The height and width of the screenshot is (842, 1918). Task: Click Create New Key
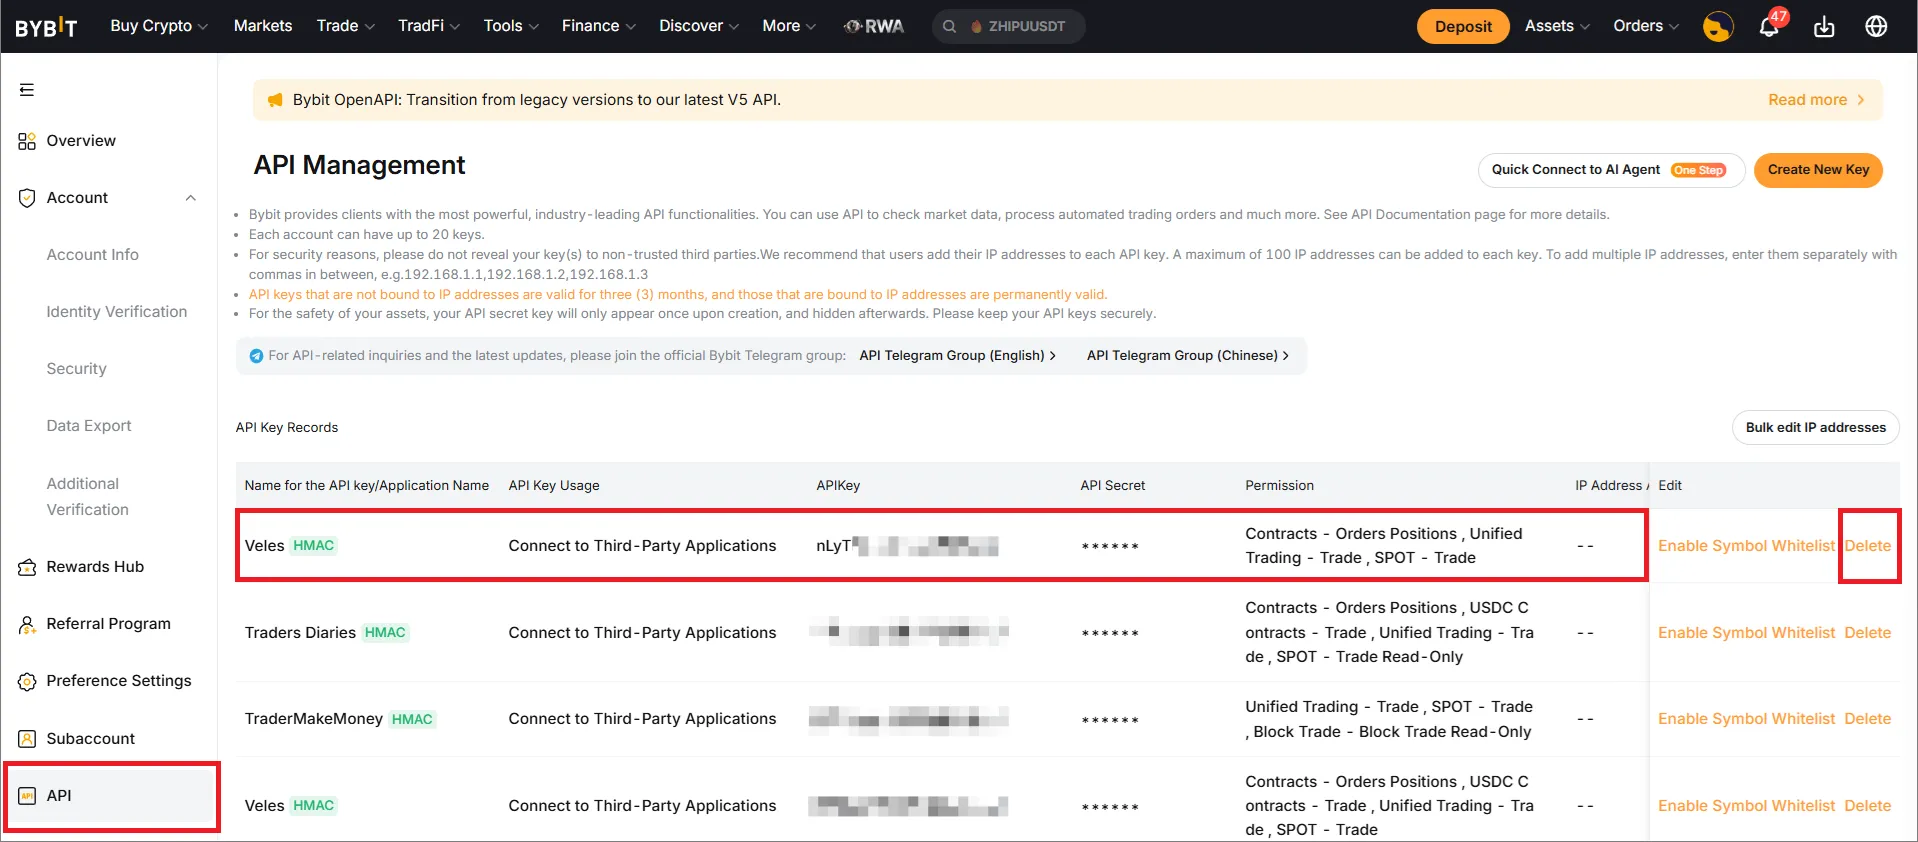pyautogui.click(x=1818, y=170)
